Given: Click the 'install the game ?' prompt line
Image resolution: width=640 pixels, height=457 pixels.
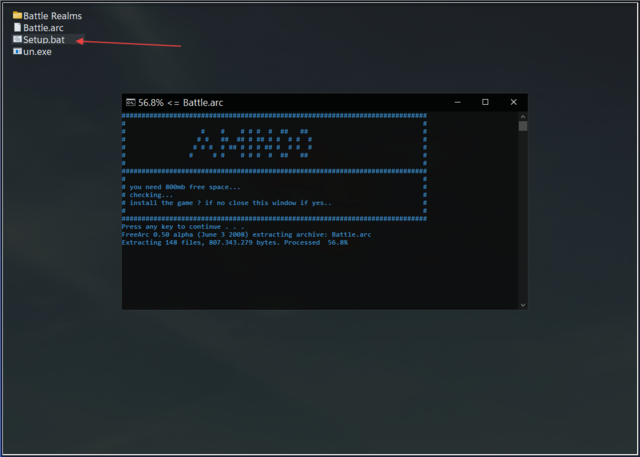Looking at the screenshot, I should point(231,203).
